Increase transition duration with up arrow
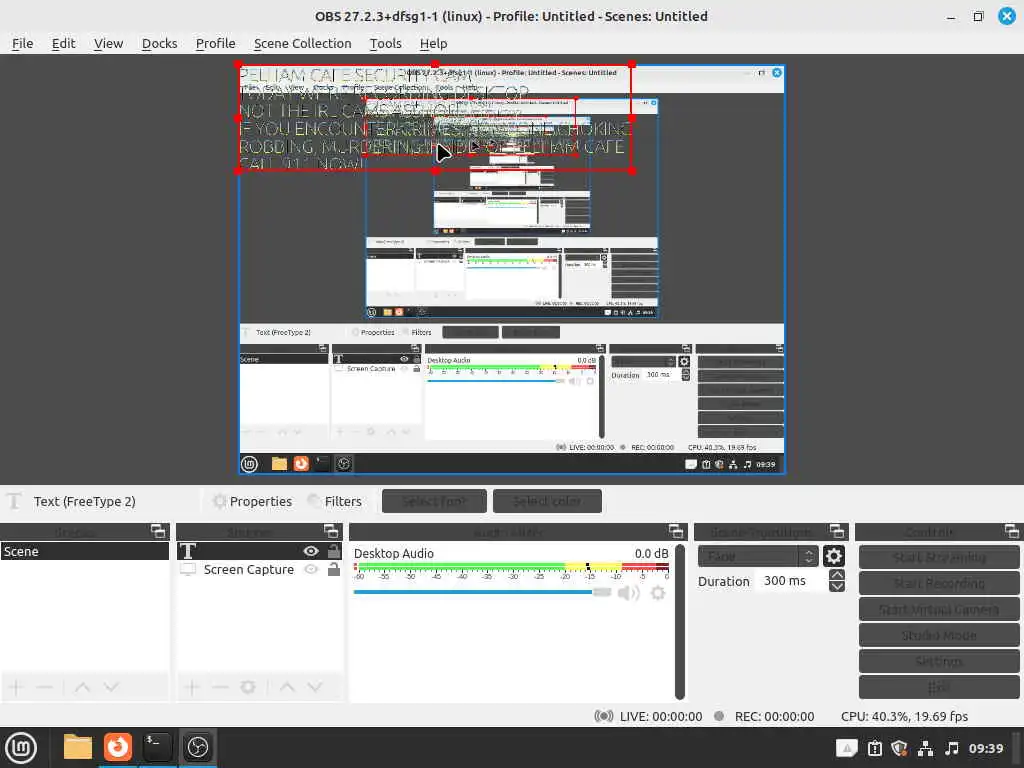The width and height of the screenshot is (1024, 768). tap(837, 575)
